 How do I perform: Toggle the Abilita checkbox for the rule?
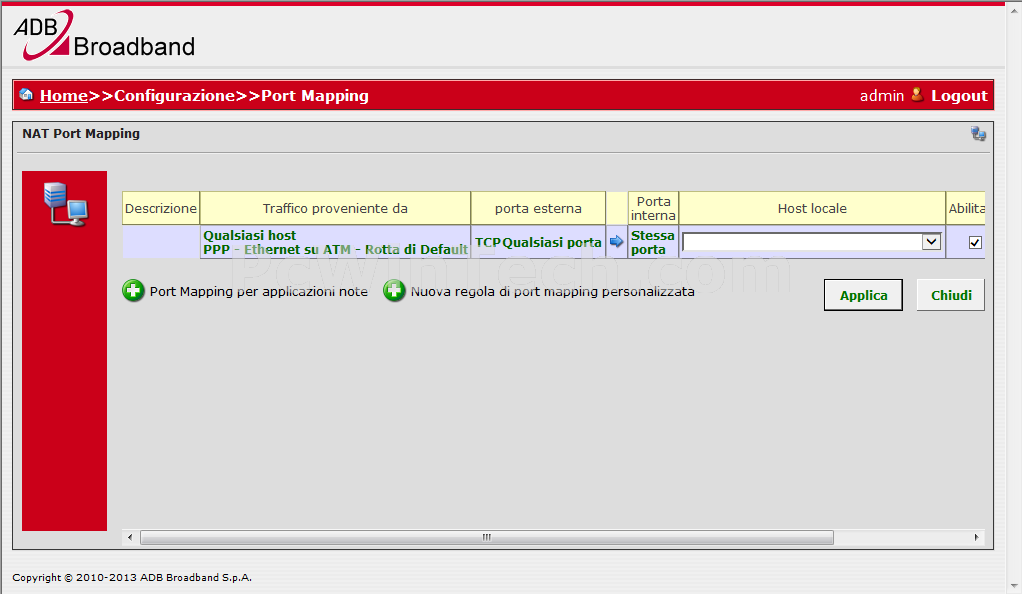click(975, 243)
